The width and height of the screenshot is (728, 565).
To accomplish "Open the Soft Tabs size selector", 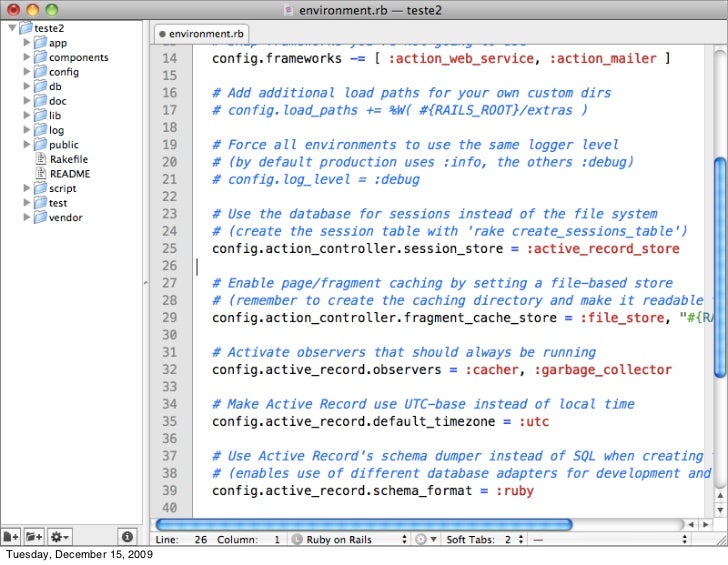I will tap(485, 539).
